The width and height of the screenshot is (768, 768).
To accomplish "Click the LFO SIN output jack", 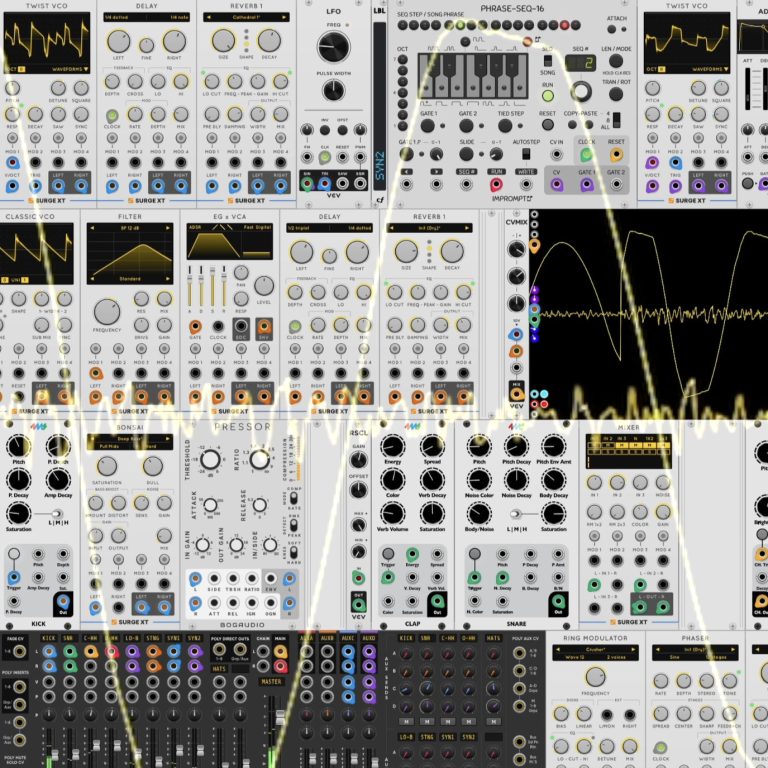I will pyautogui.click(x=307, y=184).
